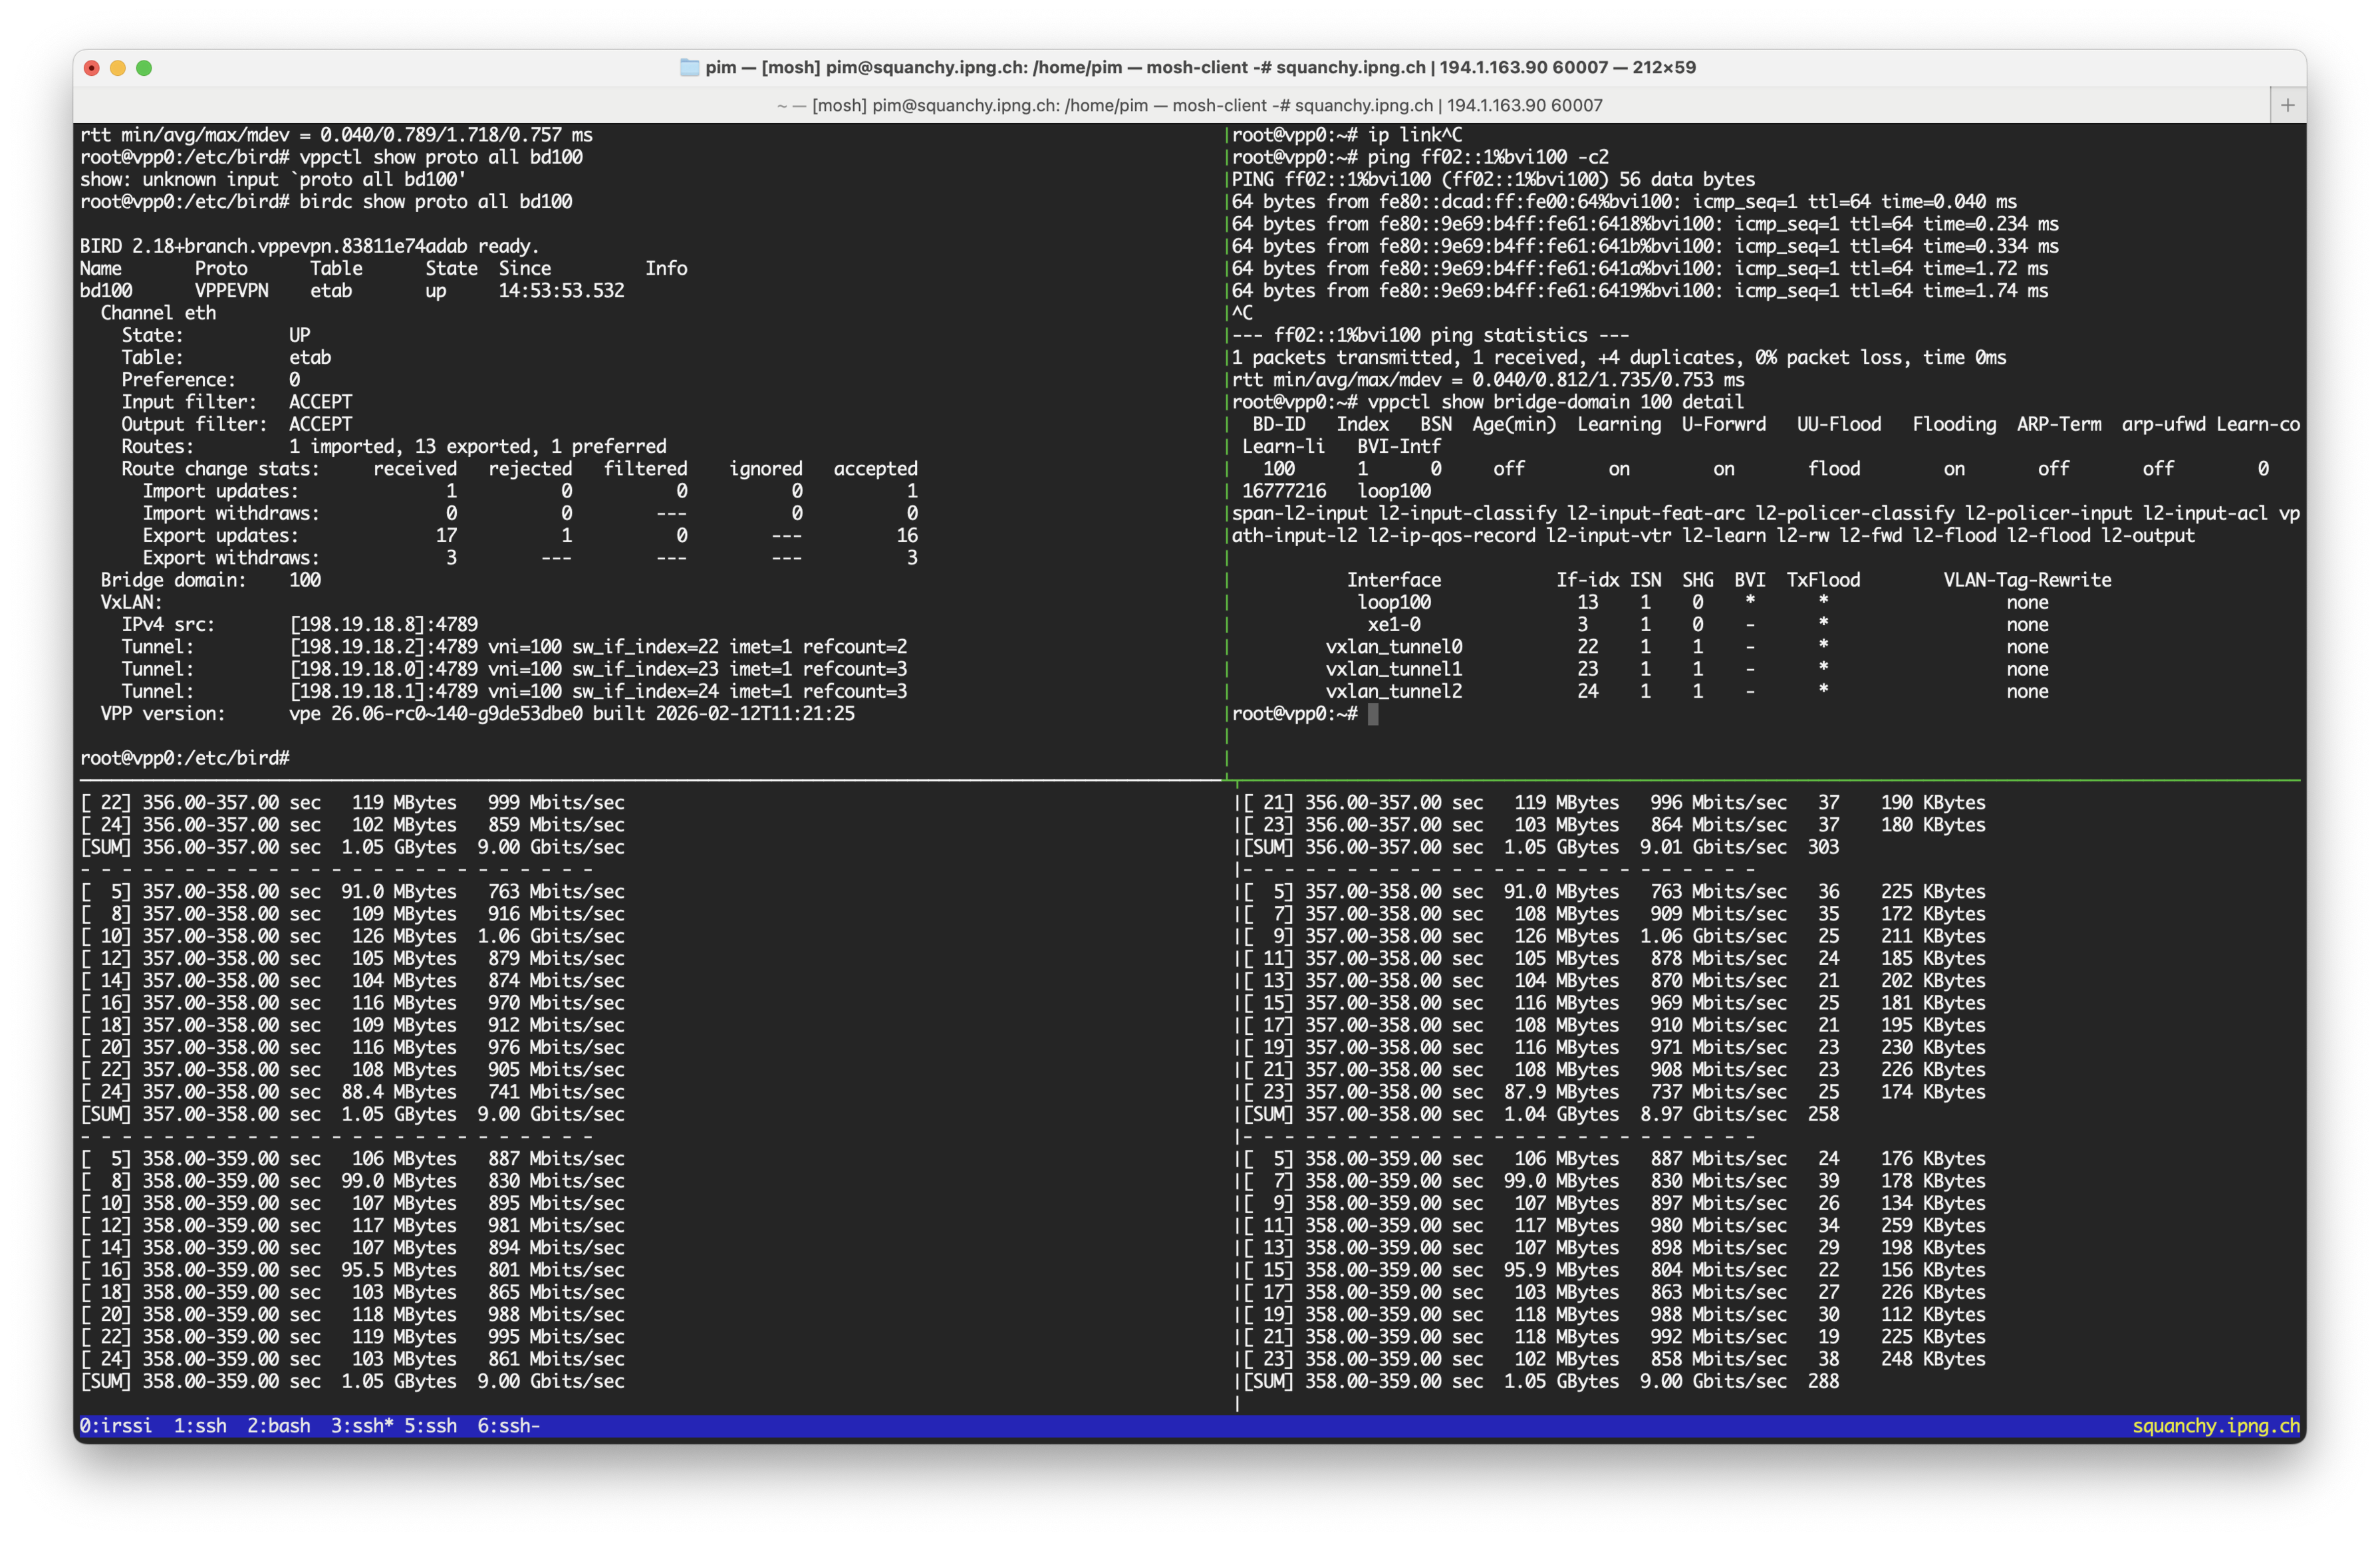Switch to the 5:ssh tmux window

click(430, 1425)
